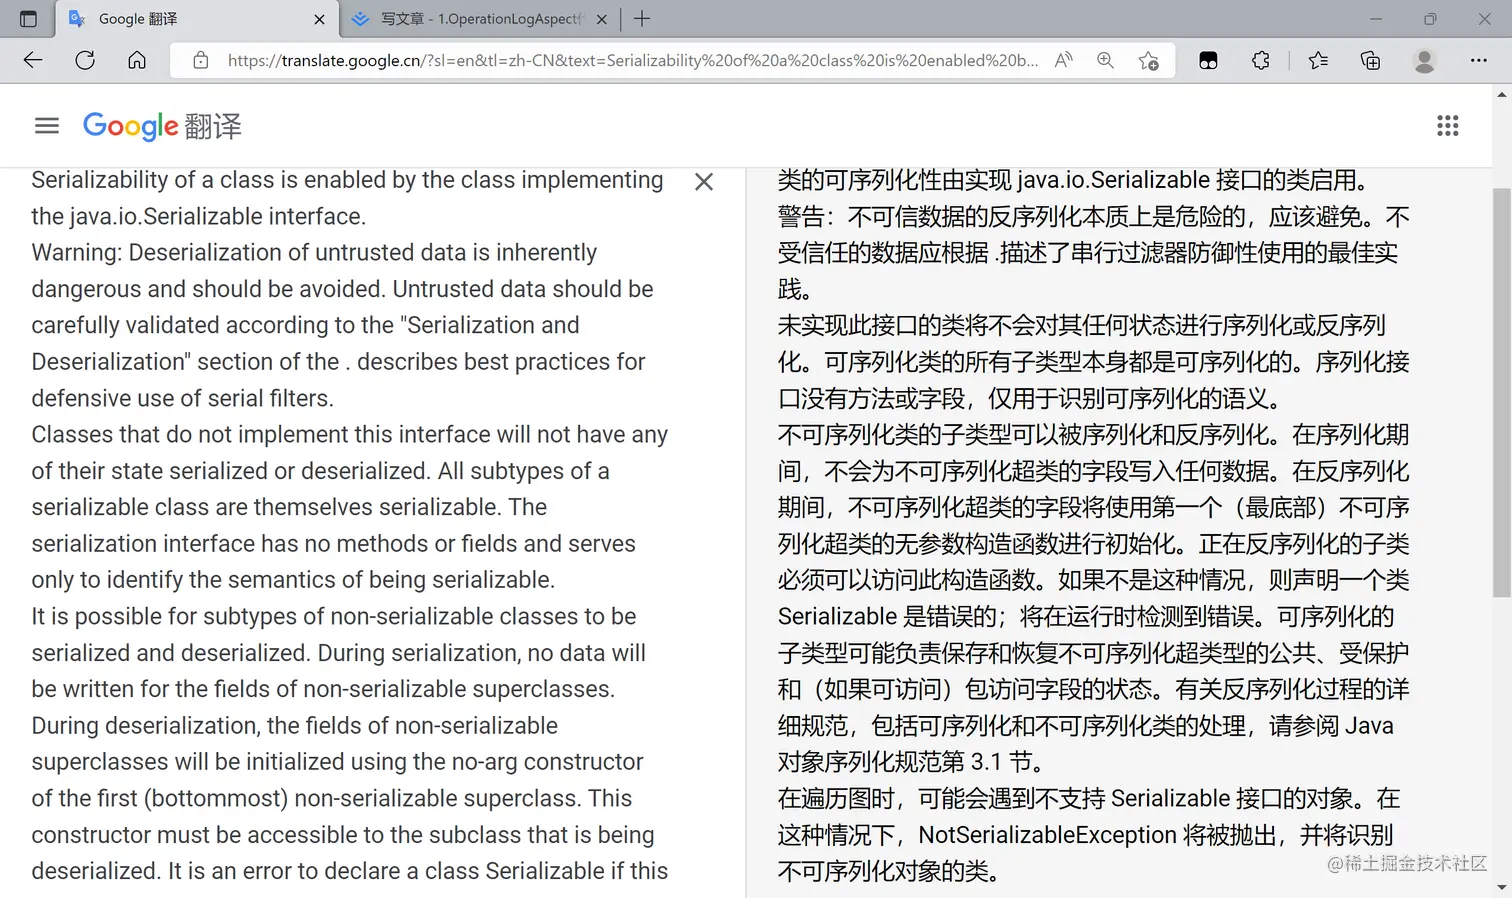1512x898 pixels.
Task: Open a new browser tab
Action: (642, 19)
